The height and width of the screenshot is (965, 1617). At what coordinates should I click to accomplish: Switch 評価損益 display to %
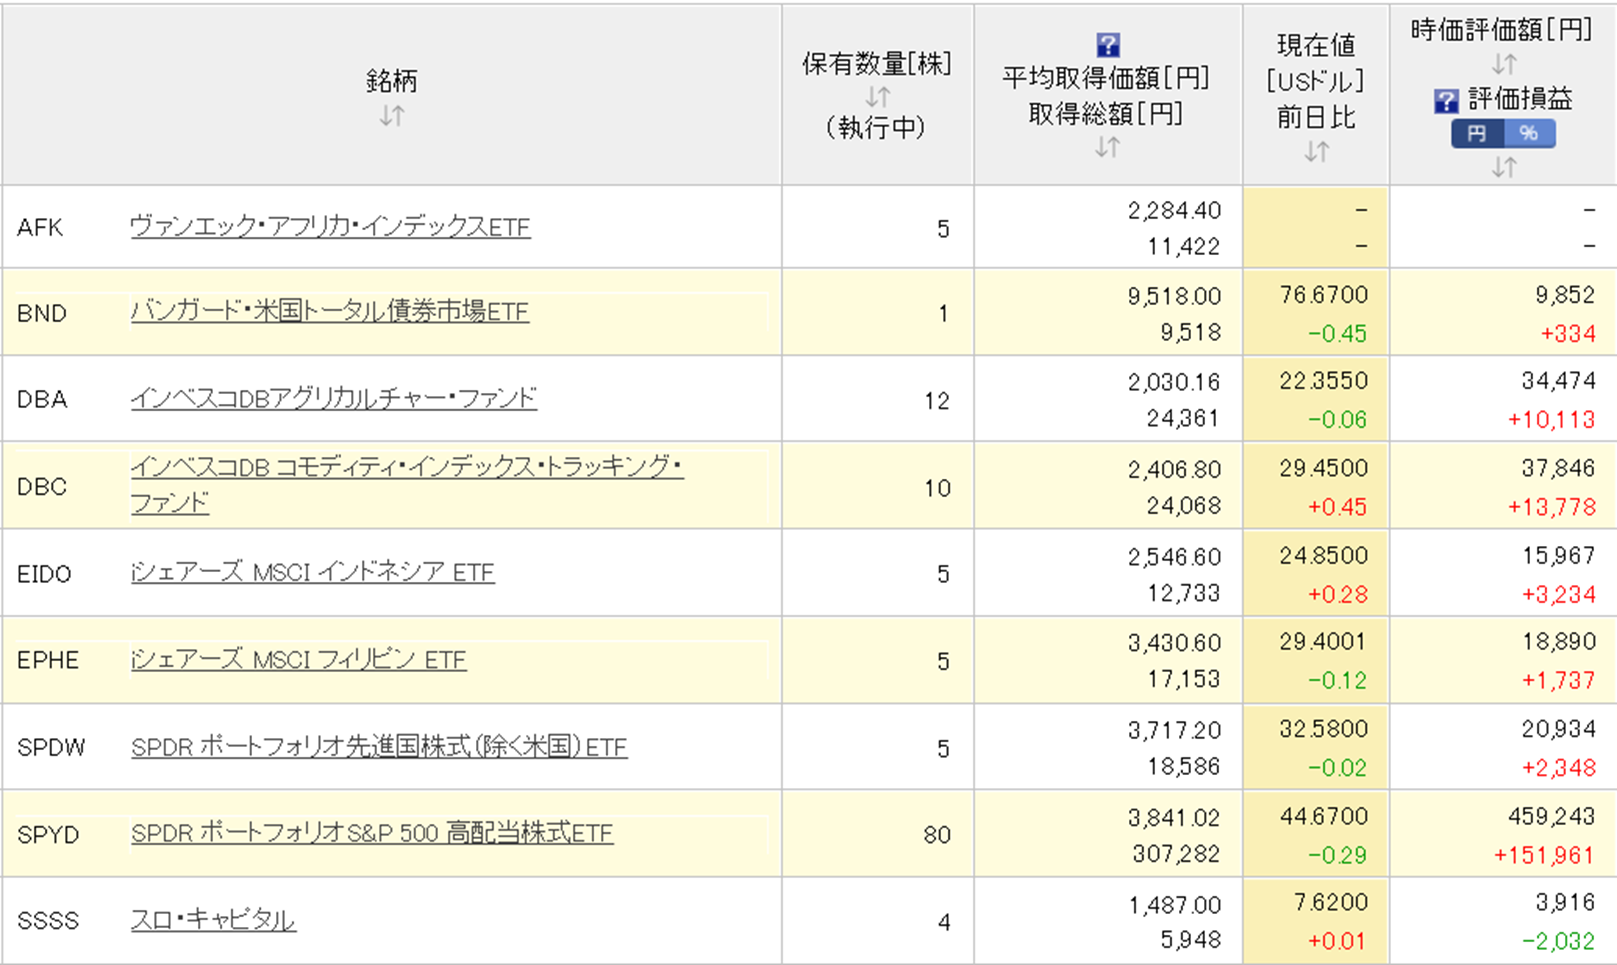(1528, 133)
